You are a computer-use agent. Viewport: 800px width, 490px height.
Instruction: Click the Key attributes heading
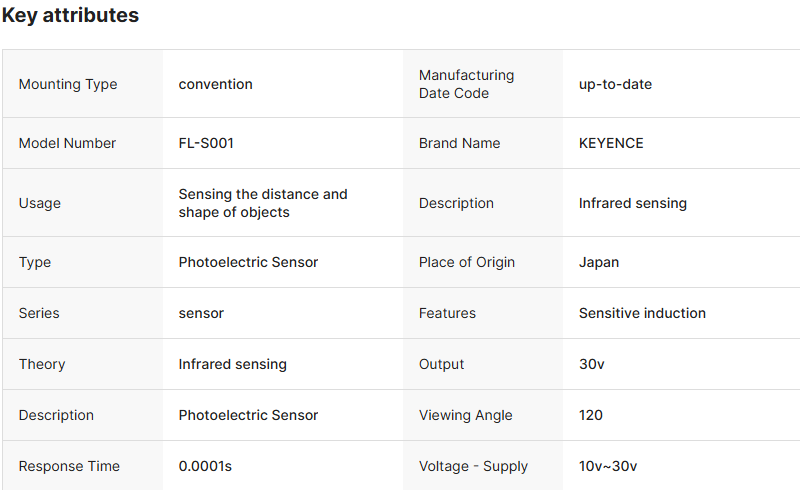pyautogui.click(x=70, y=16)
